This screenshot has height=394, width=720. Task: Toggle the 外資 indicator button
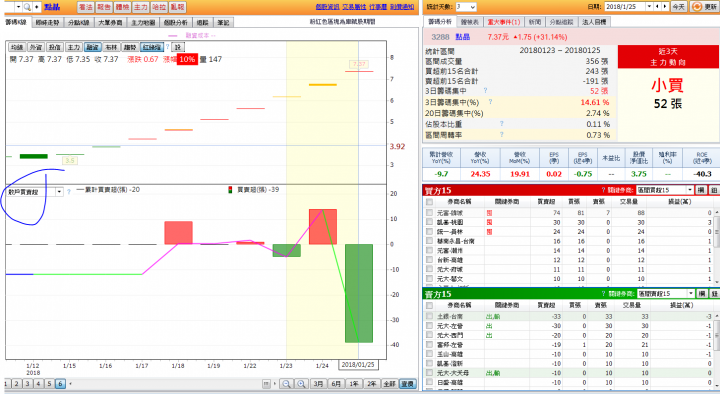click(36, 47)
